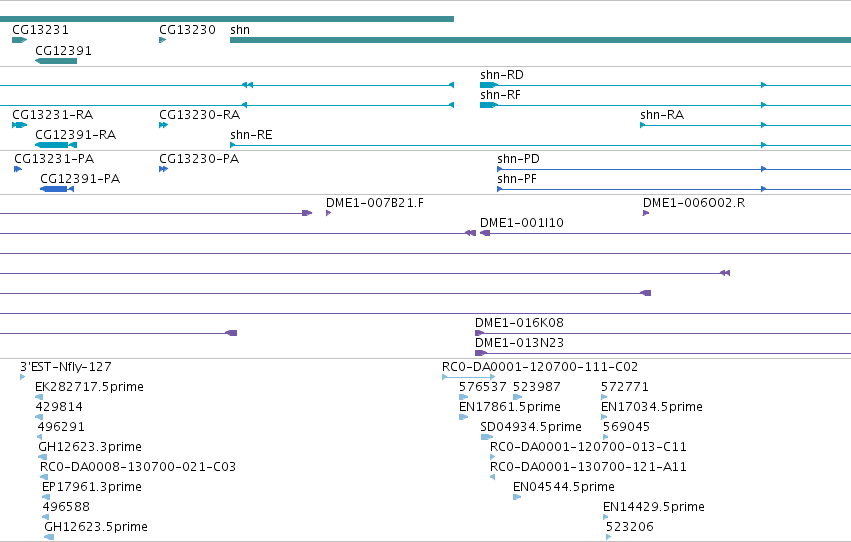This screenshot has width=851, height=542.
Task: Click the shn-PD protein label
Action: pyautogui.click(x=518, y=159)
